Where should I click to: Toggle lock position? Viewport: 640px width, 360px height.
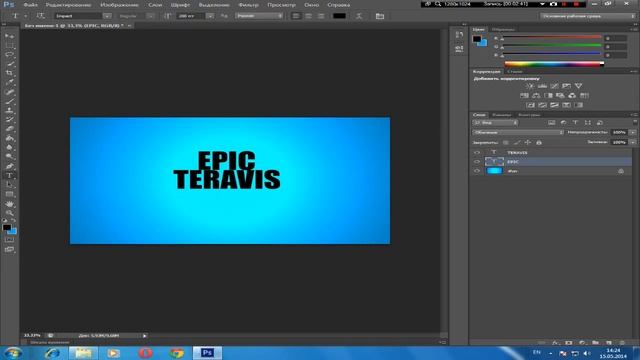(x=528, y=142)
